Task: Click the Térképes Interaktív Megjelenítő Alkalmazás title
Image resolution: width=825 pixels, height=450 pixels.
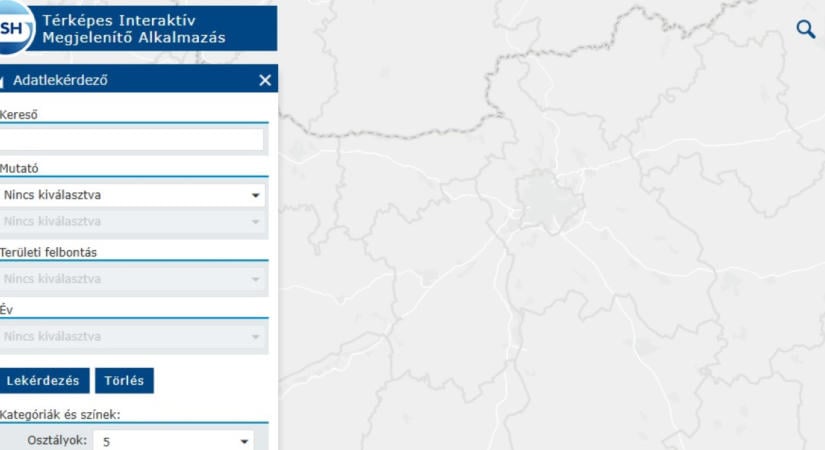Action: [134, 29]
